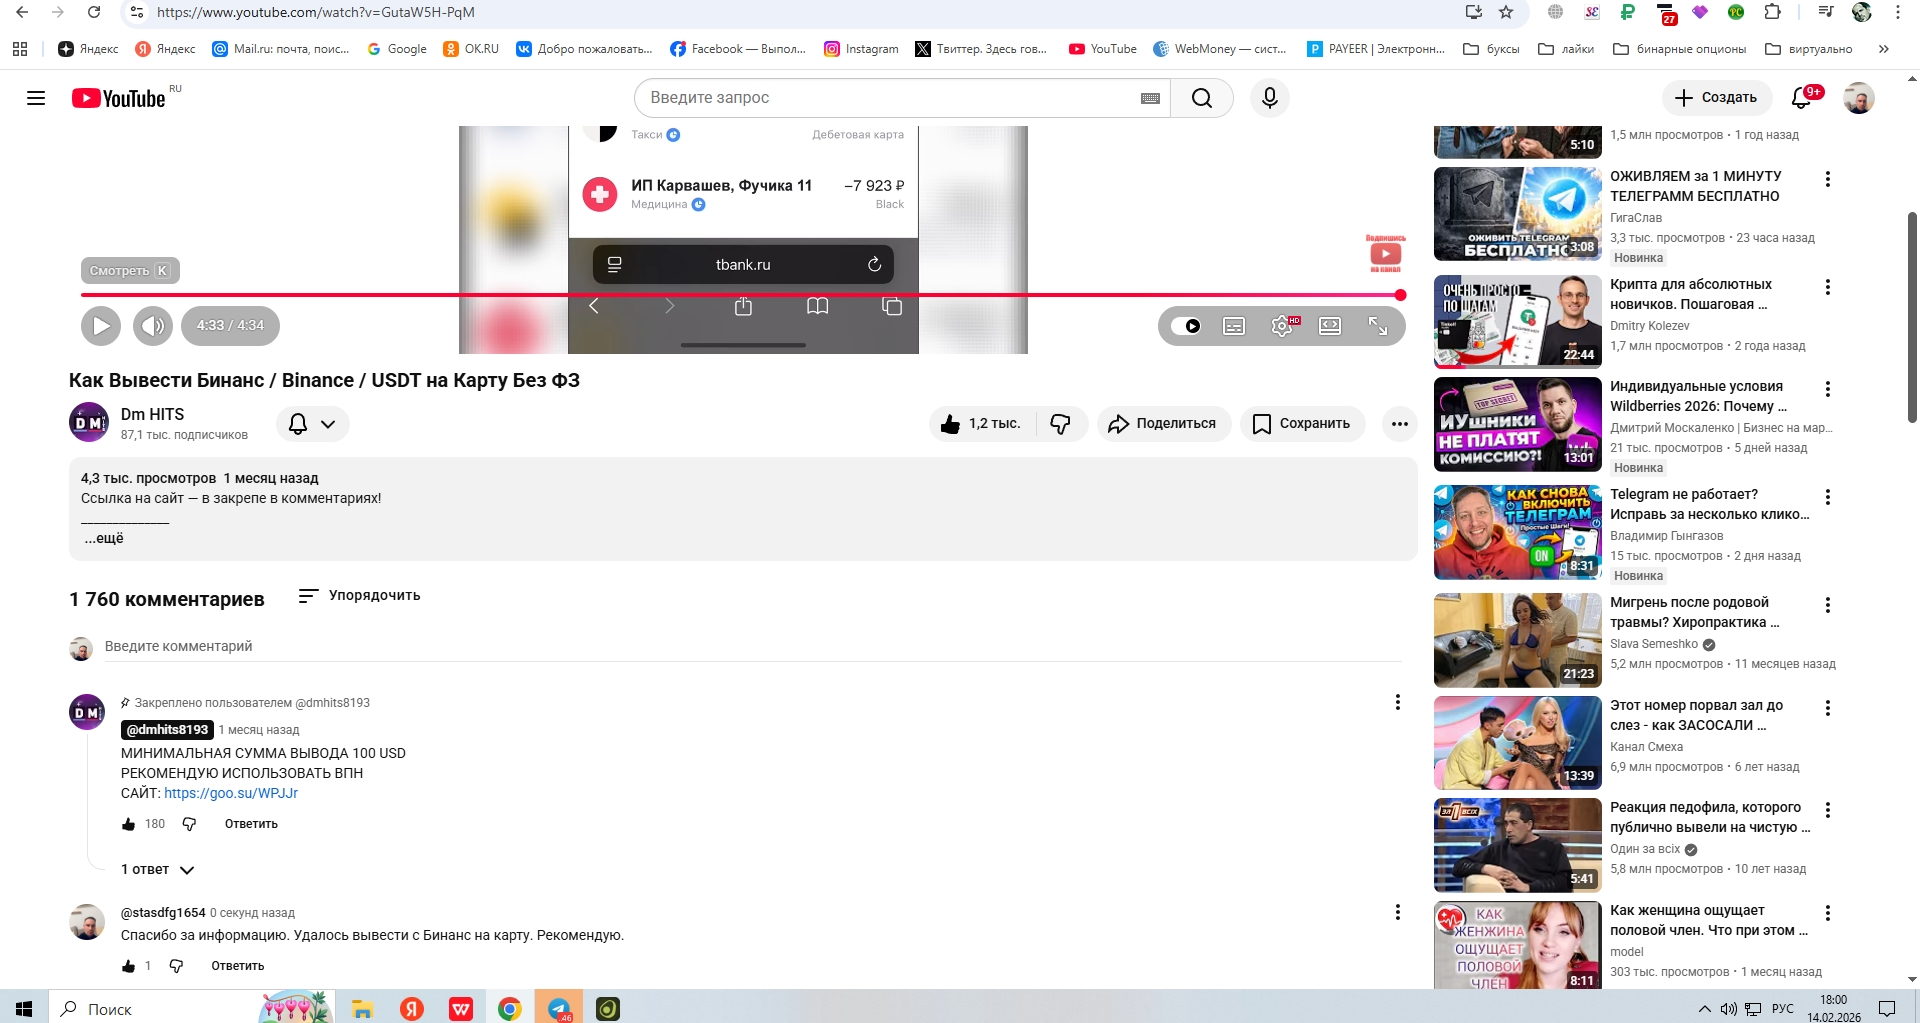
Task: Toggle autoplay switch in player
Action: [1187, 326]
